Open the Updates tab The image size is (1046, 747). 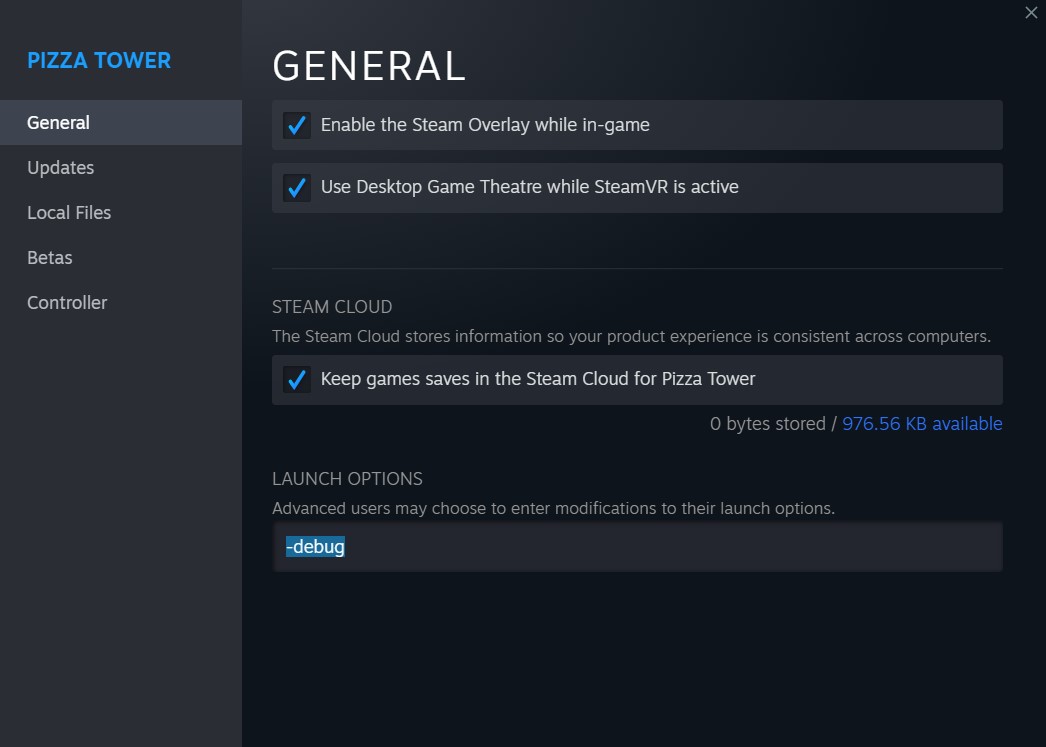[x=60, y=168]
